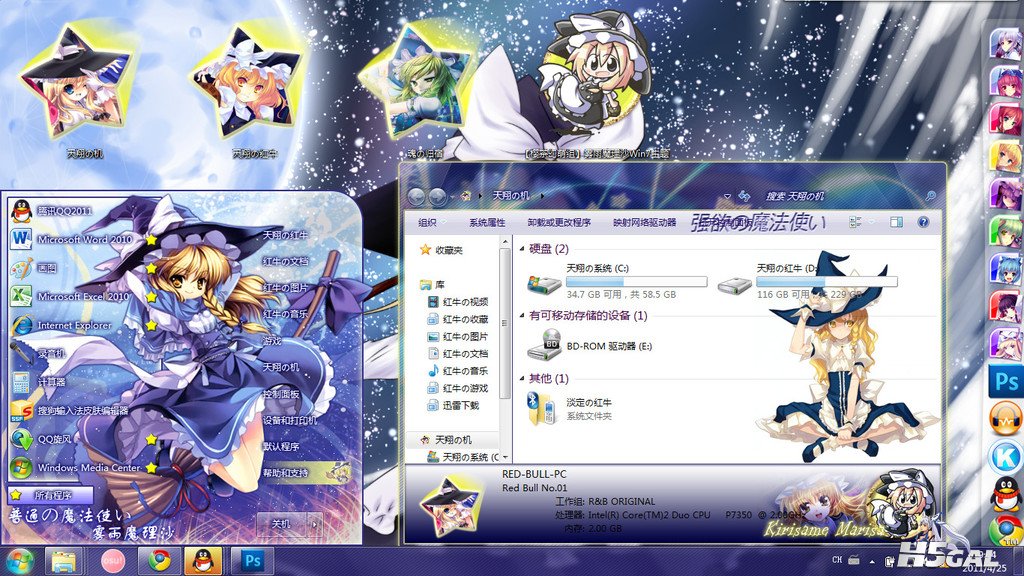This screenshot has height=576, width=1024.
Task: Click 系统属性 in the explorer toolbar
Action: [487, 223]
